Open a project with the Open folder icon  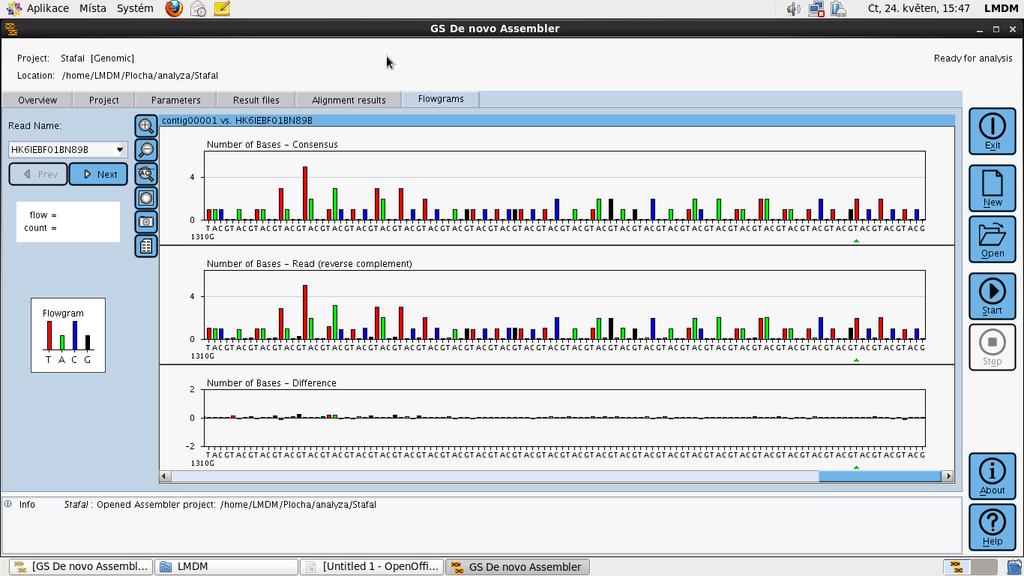point(992,239)
